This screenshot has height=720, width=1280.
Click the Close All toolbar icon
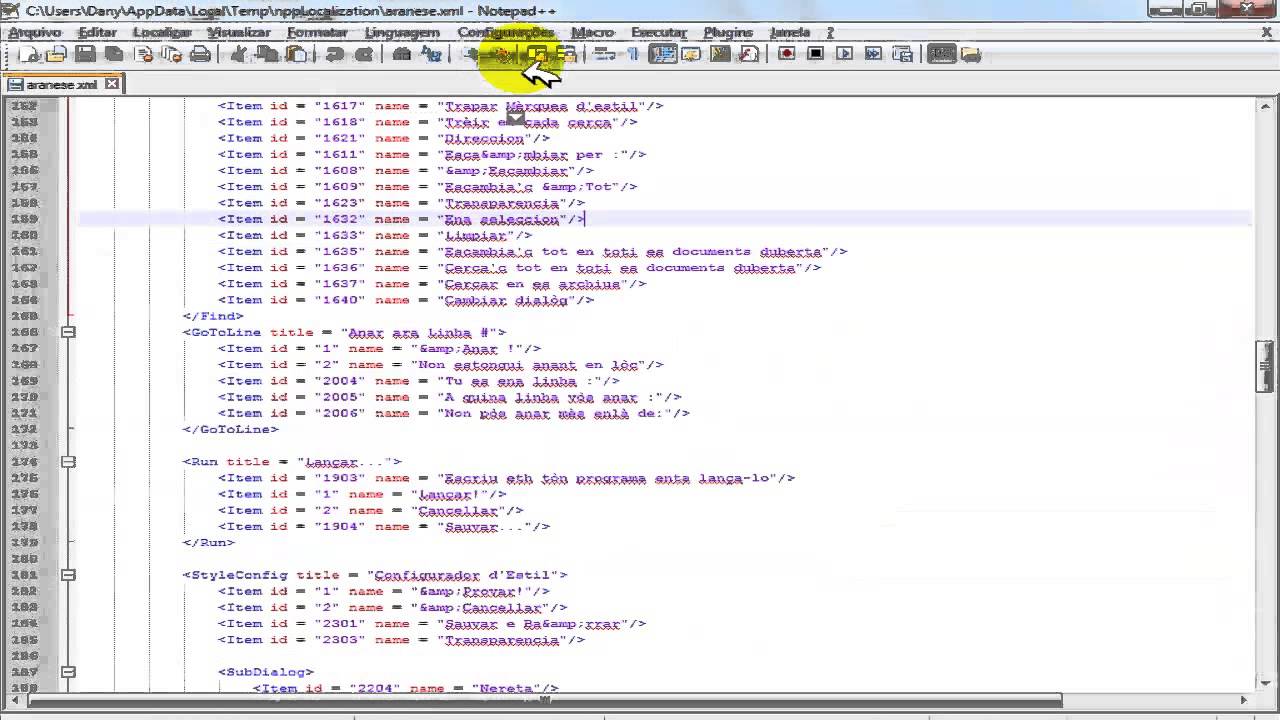point(172,54)
